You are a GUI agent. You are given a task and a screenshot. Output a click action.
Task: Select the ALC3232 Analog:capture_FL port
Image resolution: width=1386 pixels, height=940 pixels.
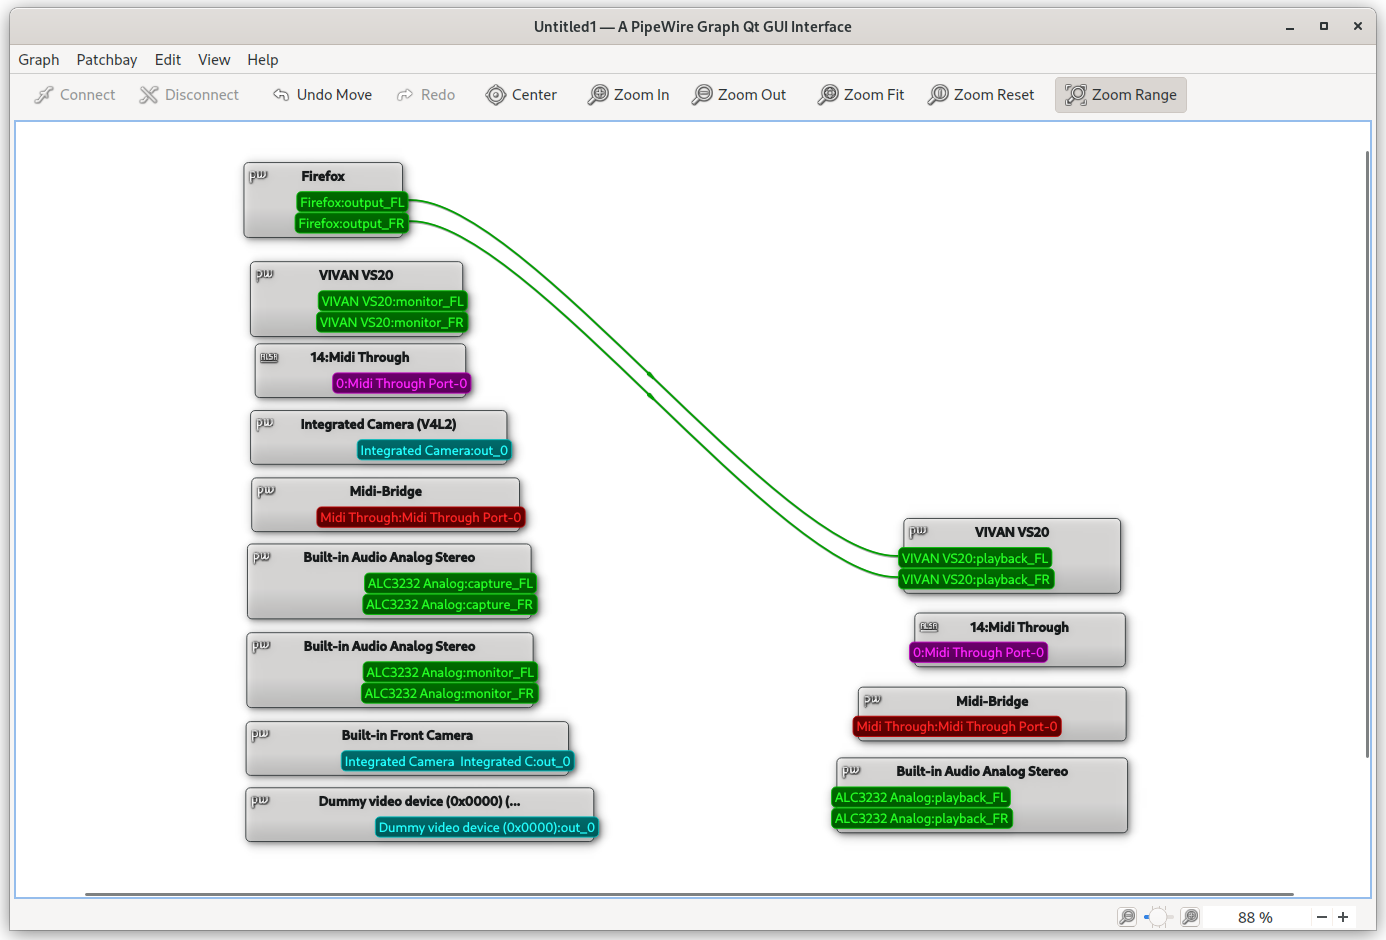click(450, 583)
